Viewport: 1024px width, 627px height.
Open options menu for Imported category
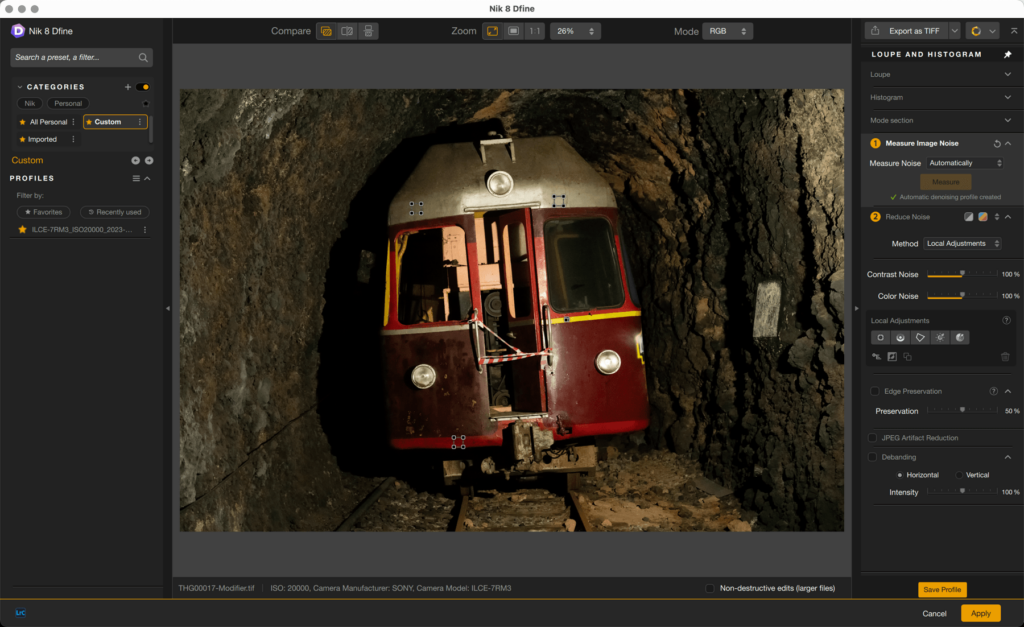[x=73, y=139]
